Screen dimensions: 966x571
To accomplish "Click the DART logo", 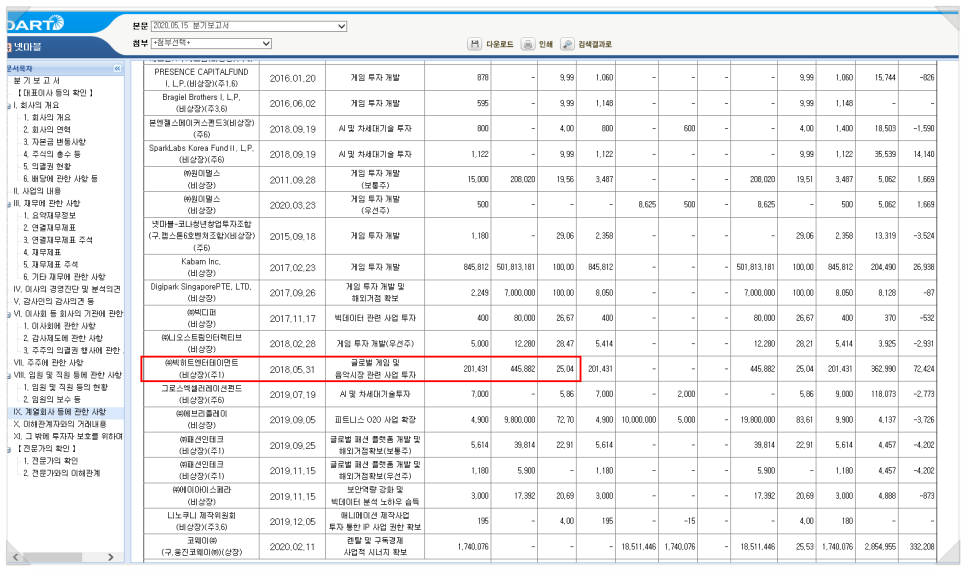I will coord(35,23).
